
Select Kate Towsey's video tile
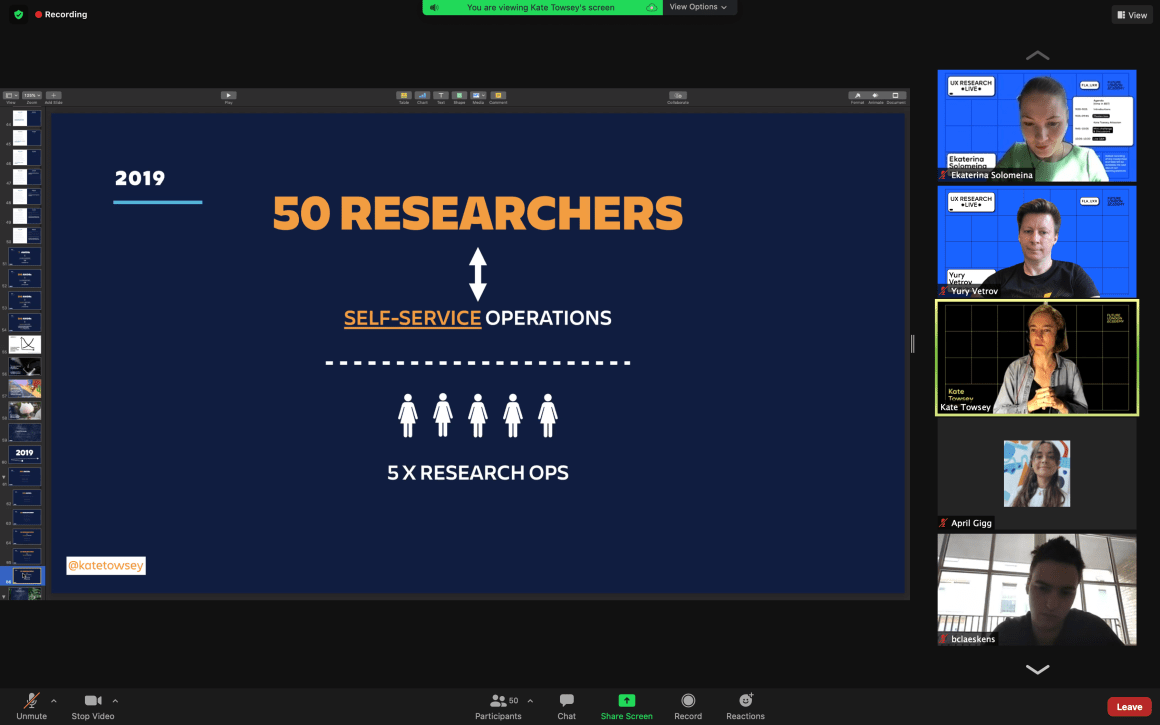[1036, 357]
